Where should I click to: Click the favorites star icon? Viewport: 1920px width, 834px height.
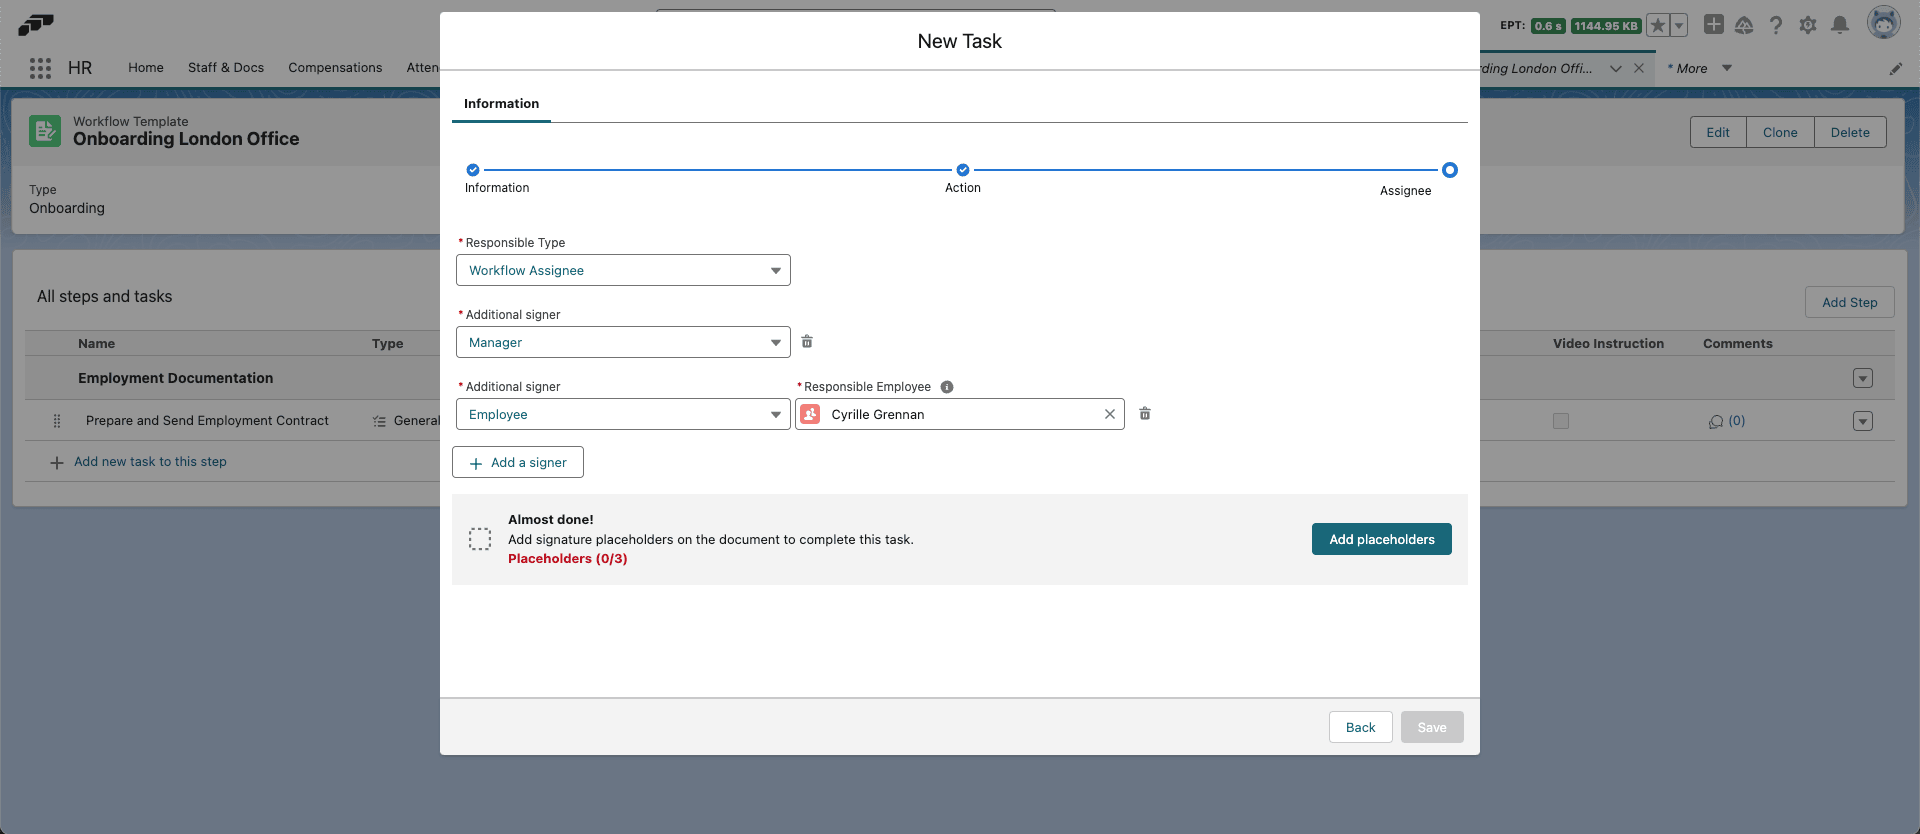[1658, 25]
